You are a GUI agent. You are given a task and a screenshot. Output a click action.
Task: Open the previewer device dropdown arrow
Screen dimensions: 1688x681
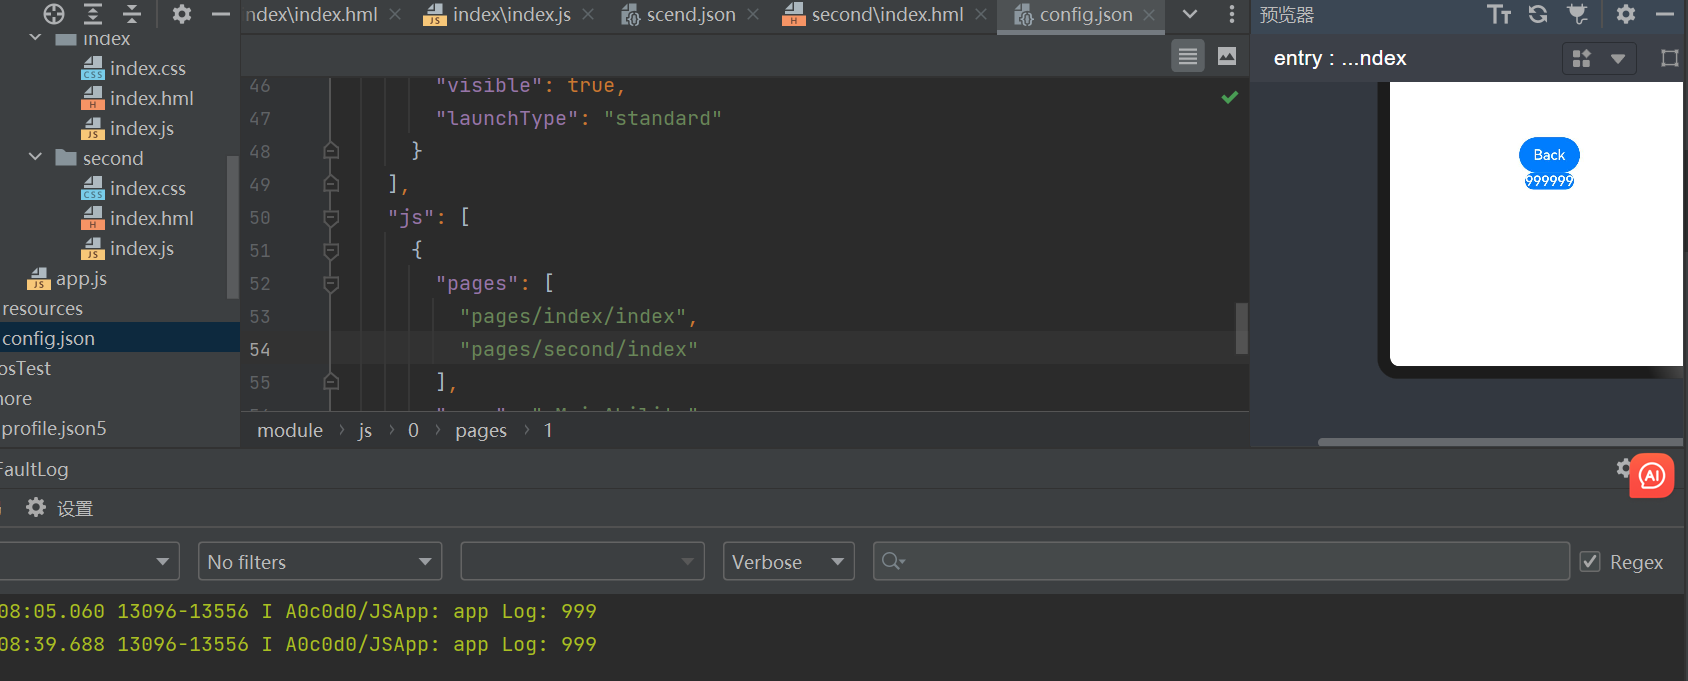click(1618, 59)
